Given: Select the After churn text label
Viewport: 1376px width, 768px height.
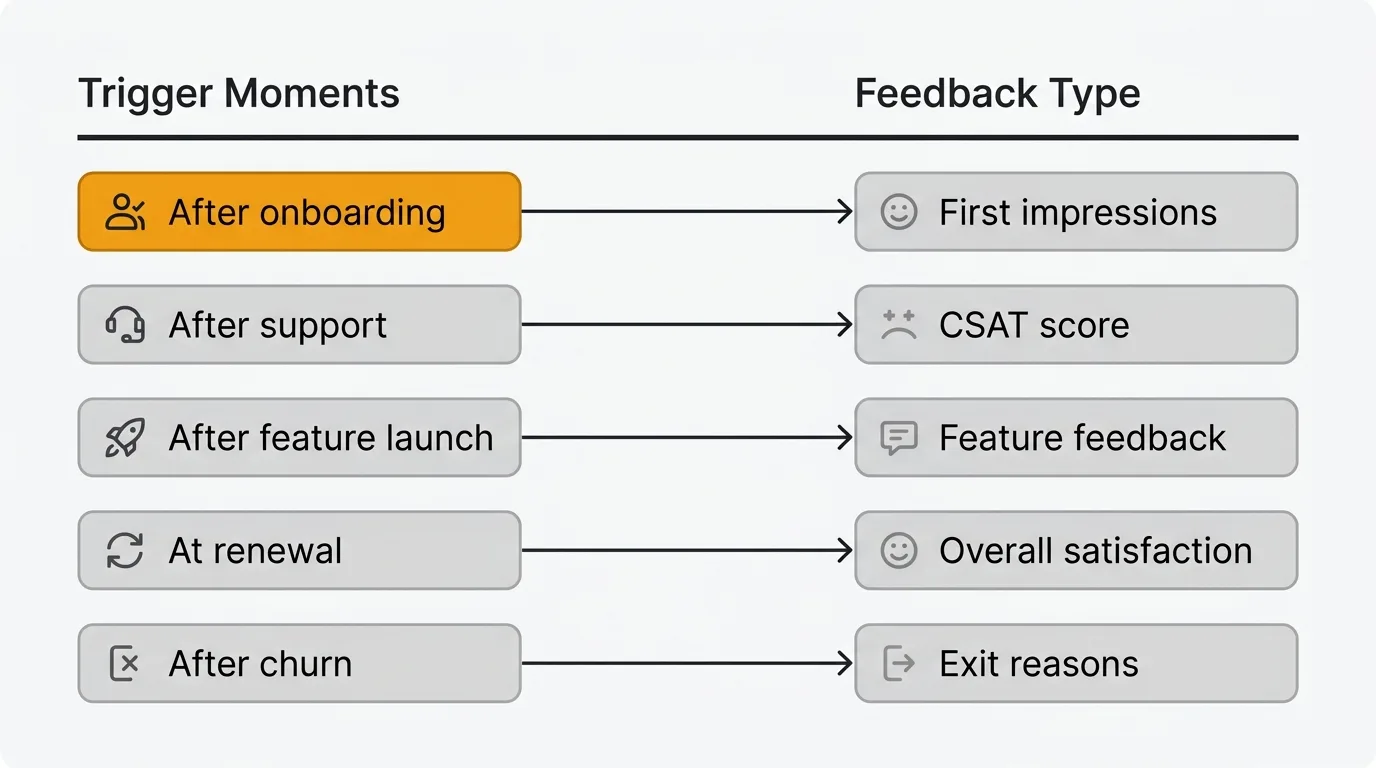Looking at the screenshot, I should 260,664.
